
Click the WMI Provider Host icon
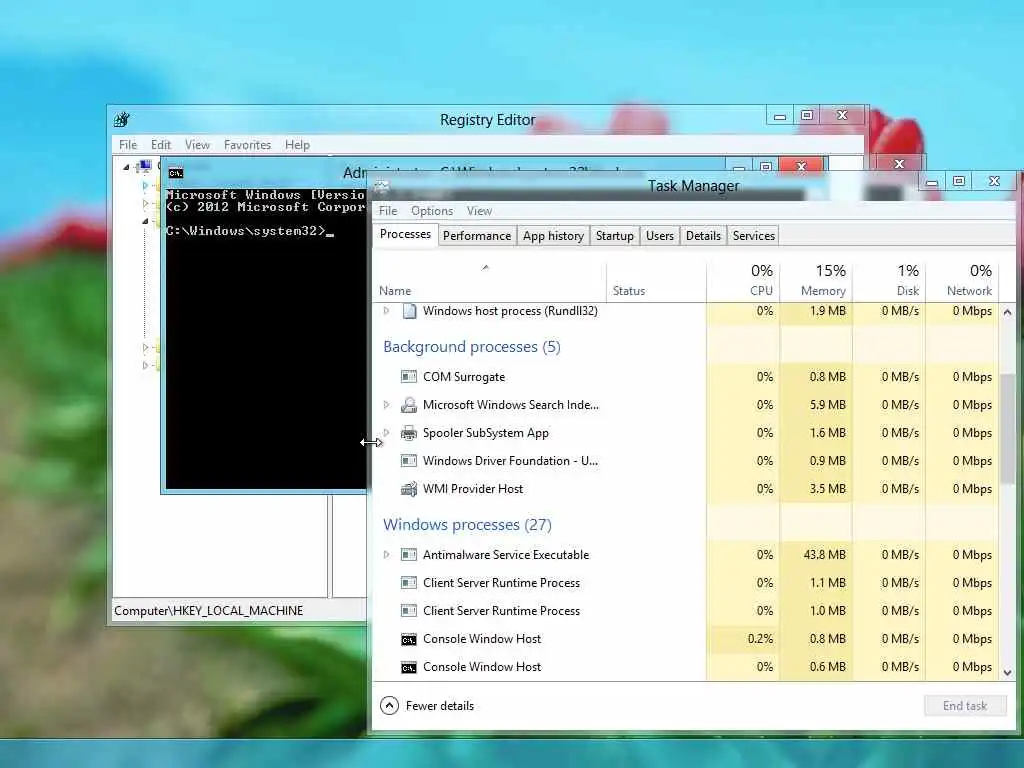pos(409,488)
